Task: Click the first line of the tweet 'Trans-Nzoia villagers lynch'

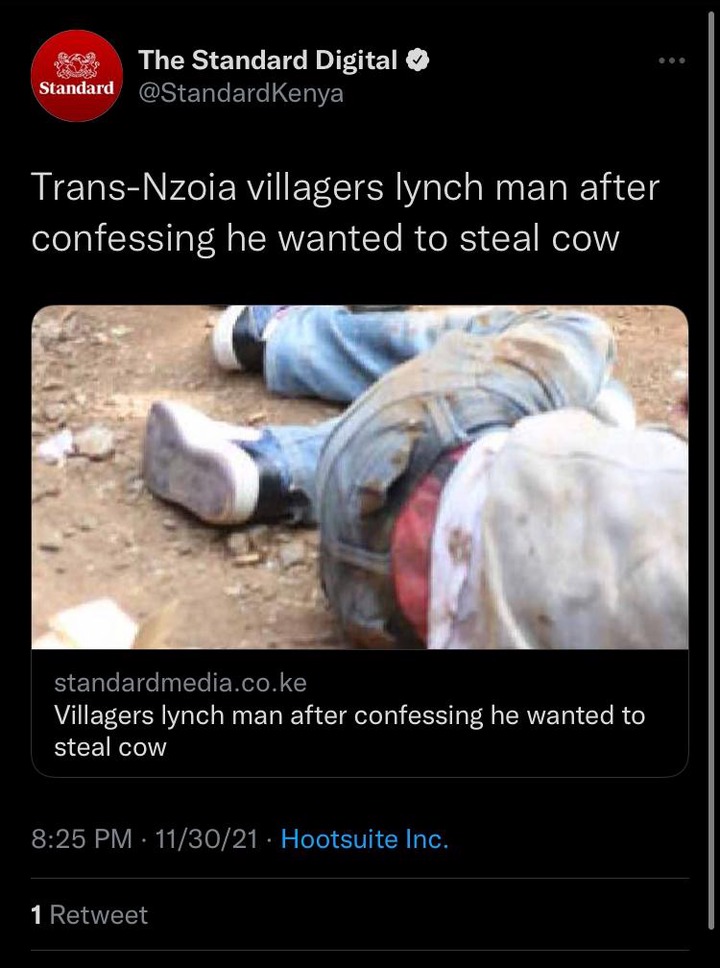Action: 345,187
